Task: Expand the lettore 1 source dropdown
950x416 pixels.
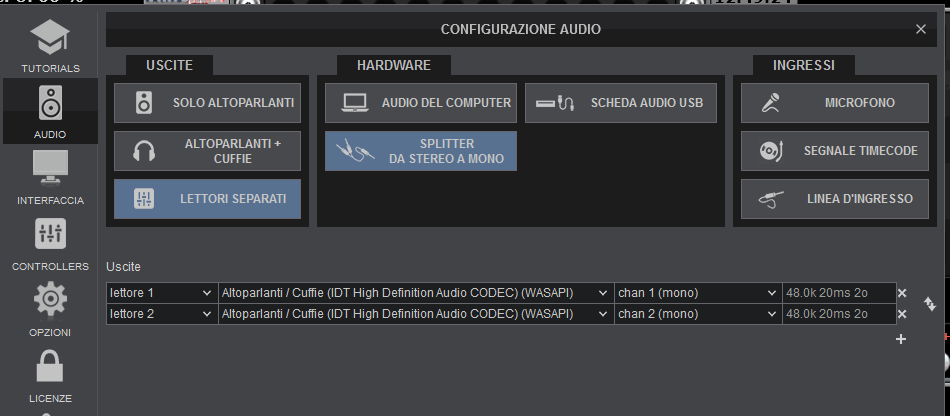Action: click(x=161, y=293)
